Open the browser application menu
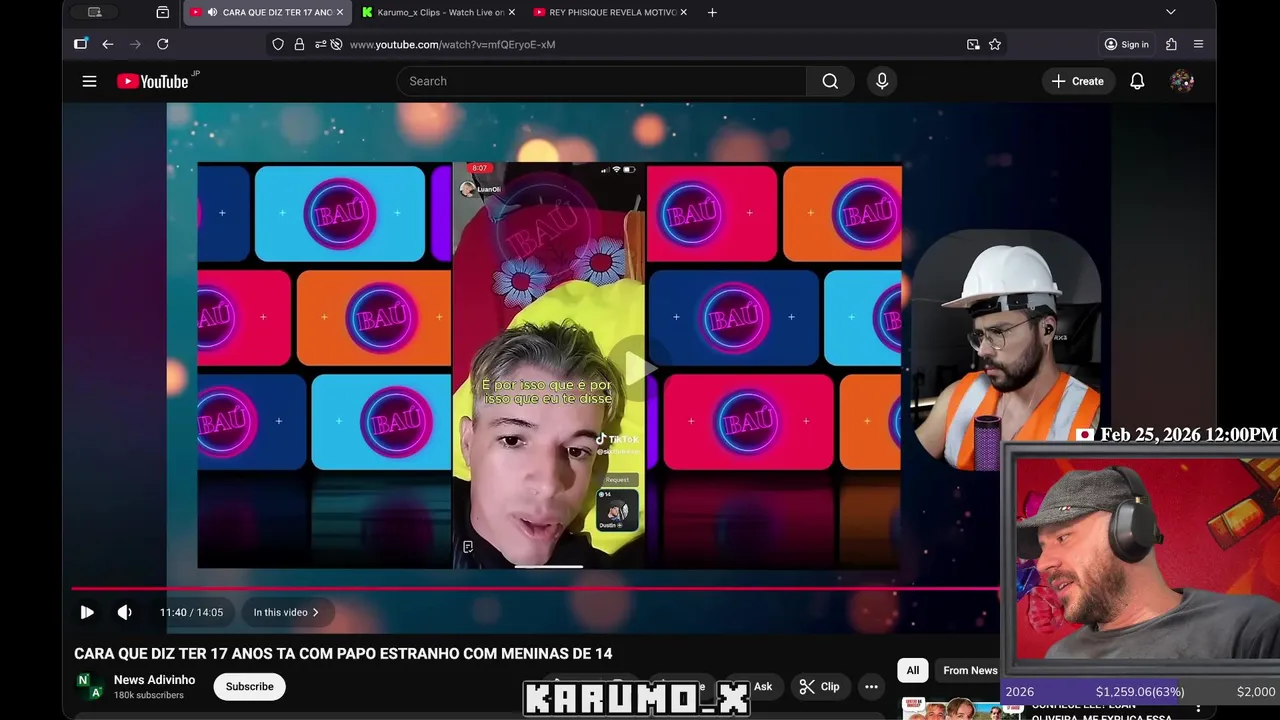 [1198, 44]
